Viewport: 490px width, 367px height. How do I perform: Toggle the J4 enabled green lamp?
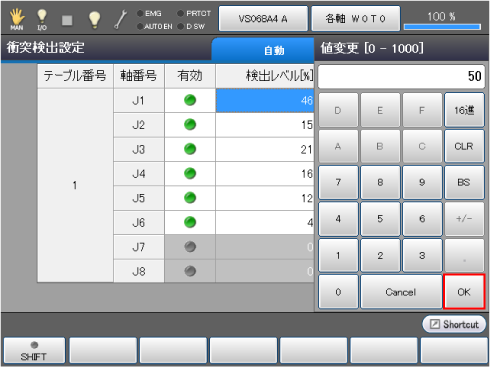[190, 173]
